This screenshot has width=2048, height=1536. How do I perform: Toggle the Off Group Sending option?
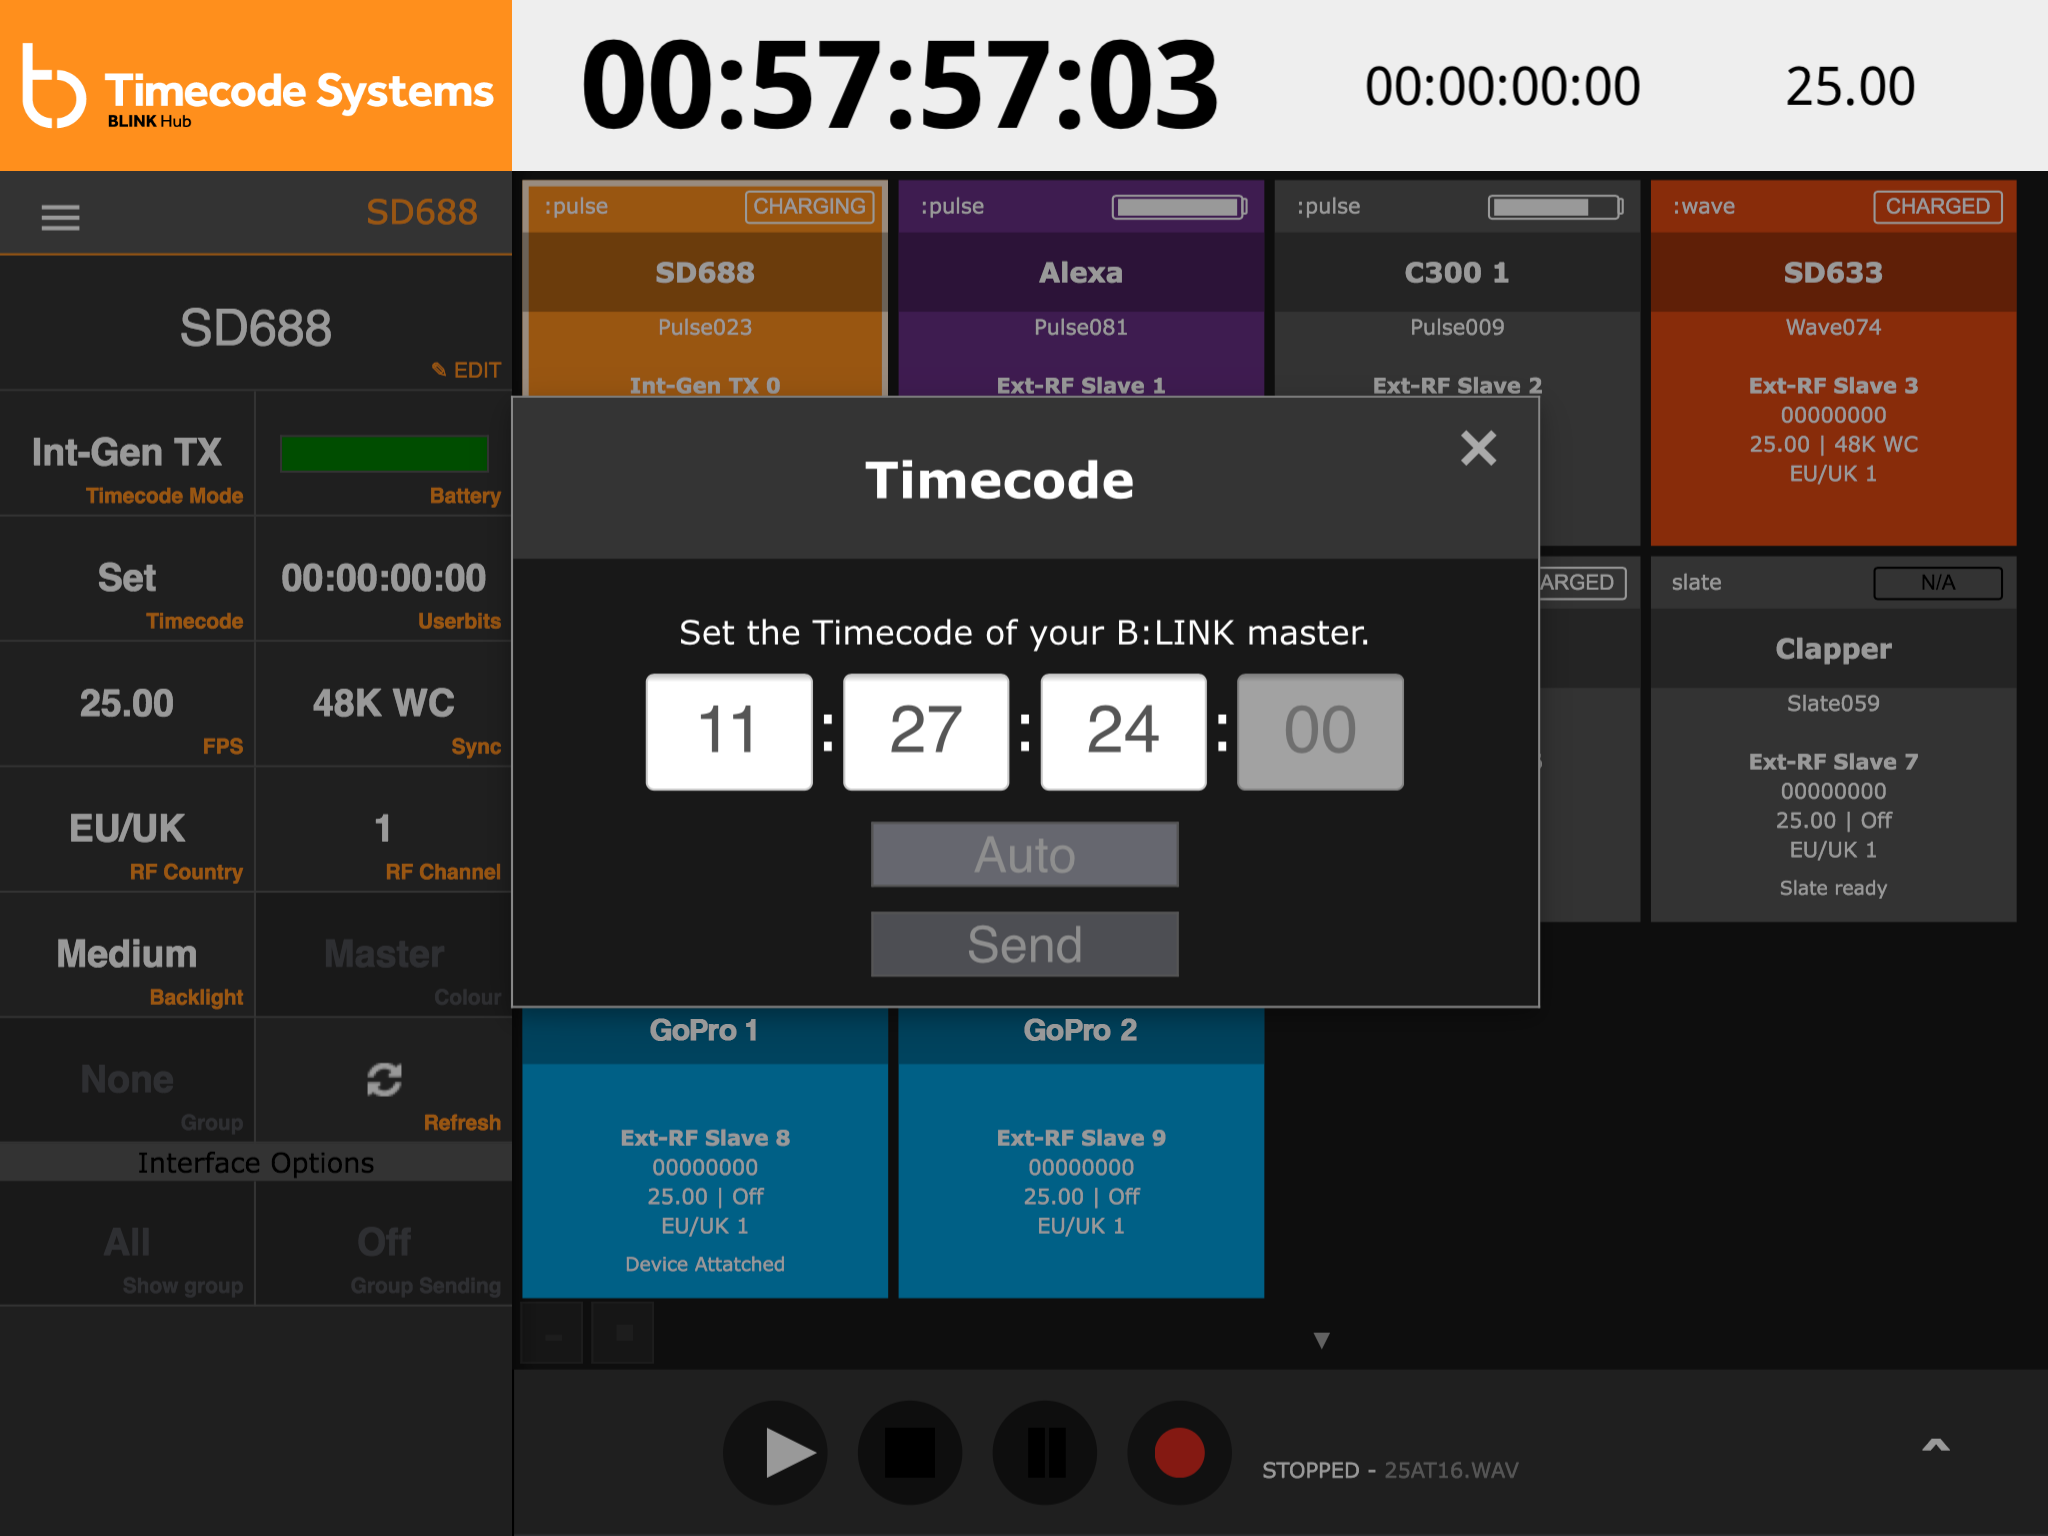tap(384, 1243)
